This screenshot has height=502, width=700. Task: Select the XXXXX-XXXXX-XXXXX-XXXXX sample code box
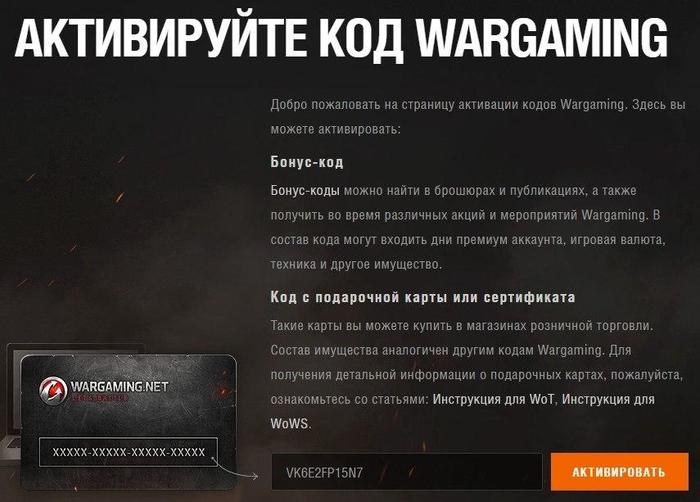[x=129, y=452]
